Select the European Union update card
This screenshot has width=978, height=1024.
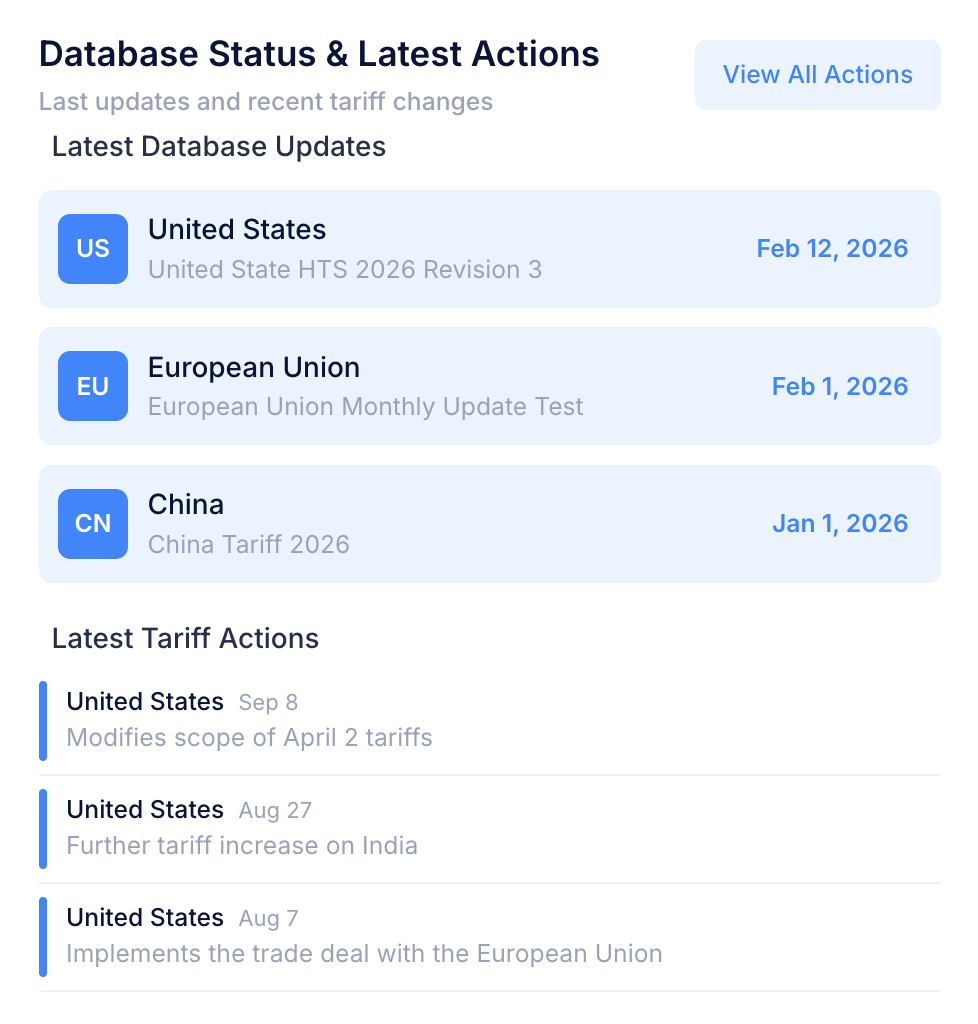coord(489,386)
